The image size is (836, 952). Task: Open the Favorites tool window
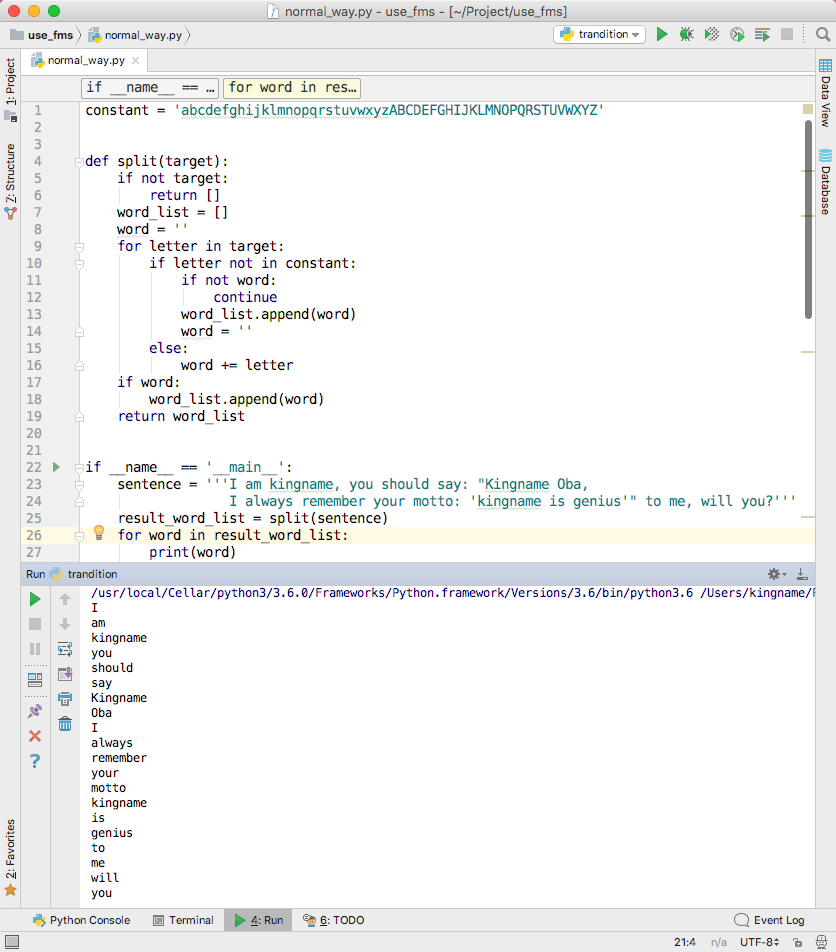10,857
